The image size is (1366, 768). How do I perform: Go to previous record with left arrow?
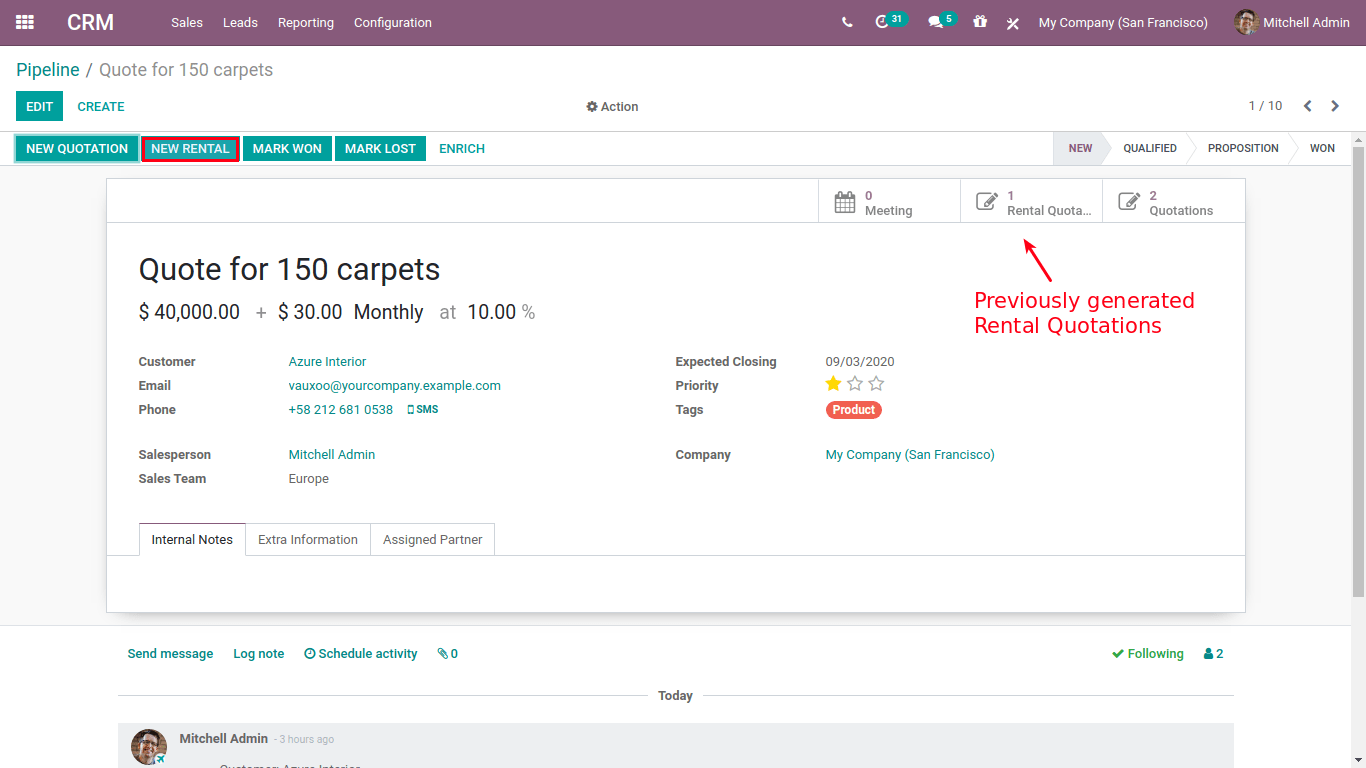(x=1307, y=106)
